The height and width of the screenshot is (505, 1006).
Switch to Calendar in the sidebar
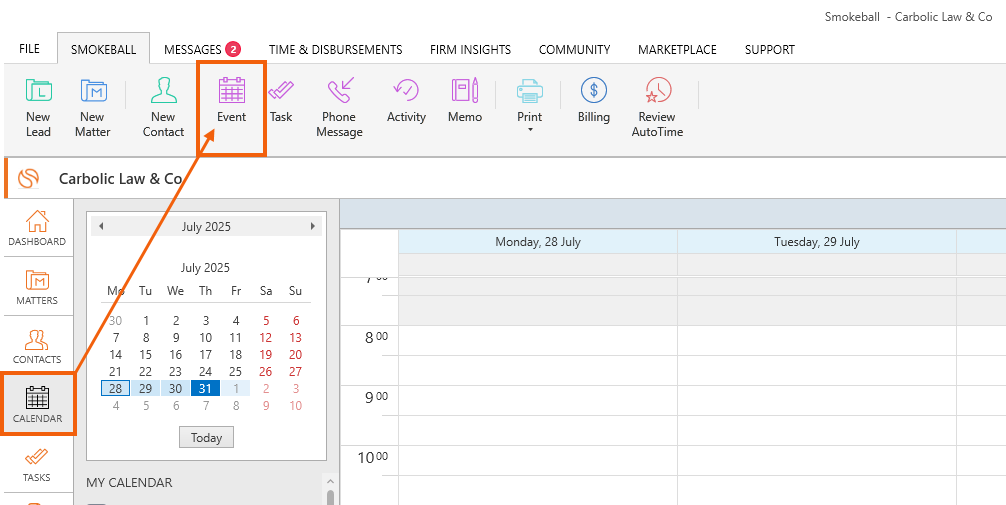(x=37, y=405)
